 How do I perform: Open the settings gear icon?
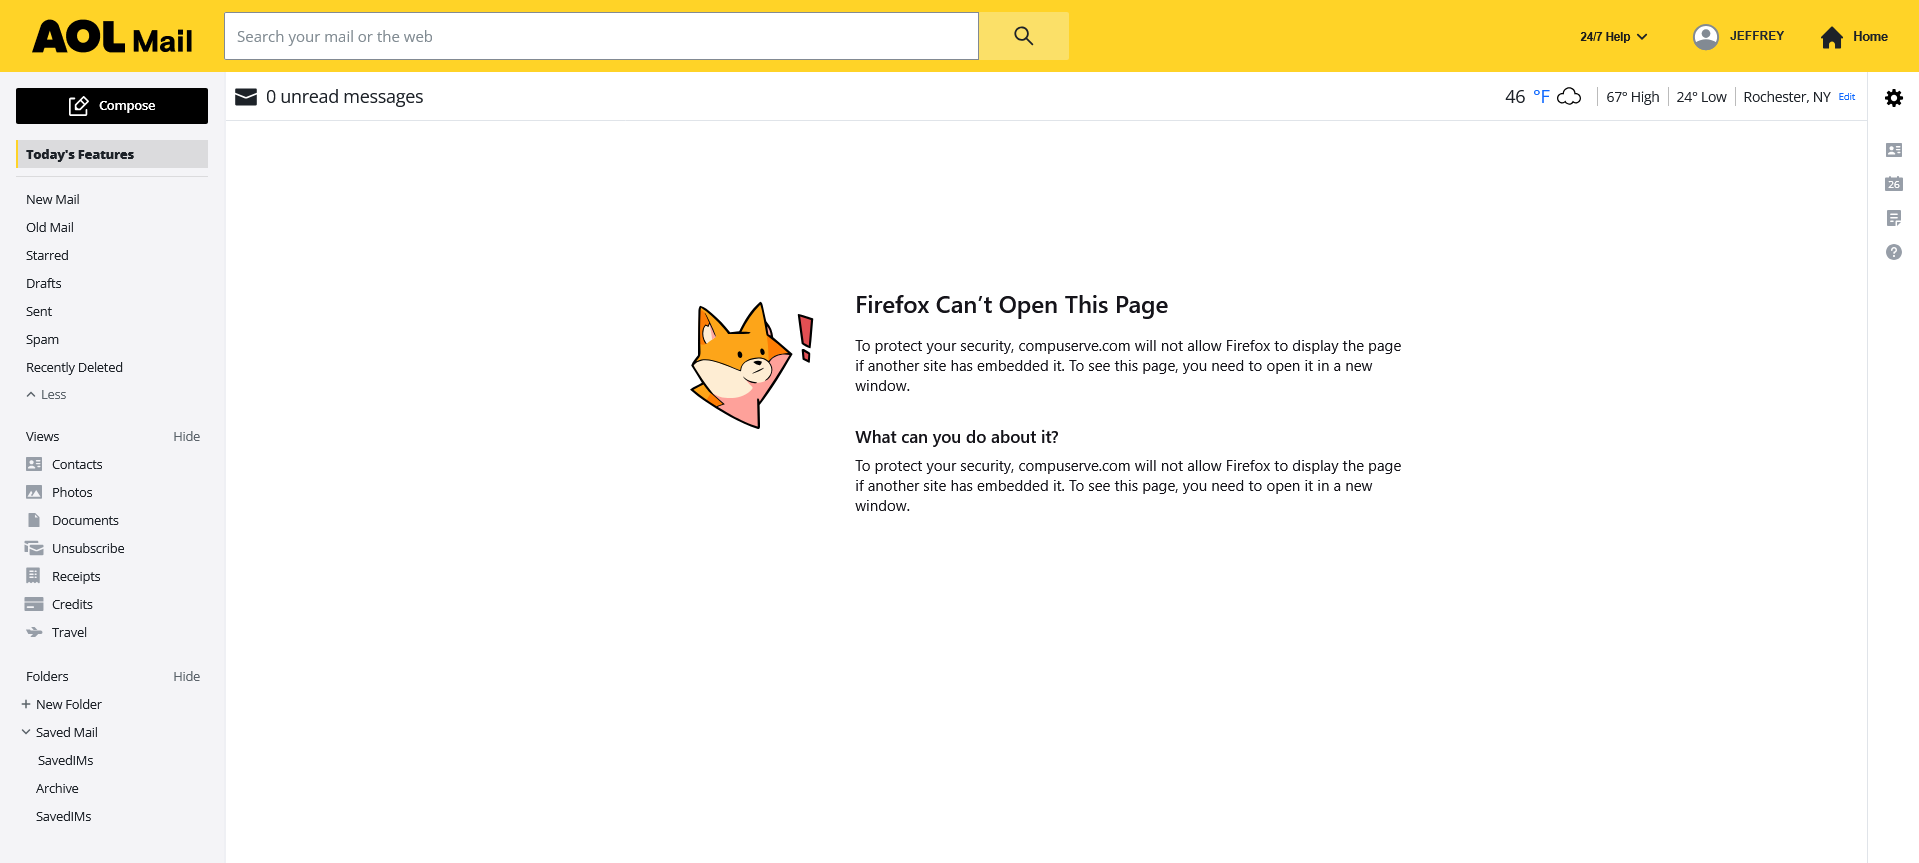(1894, 98)
